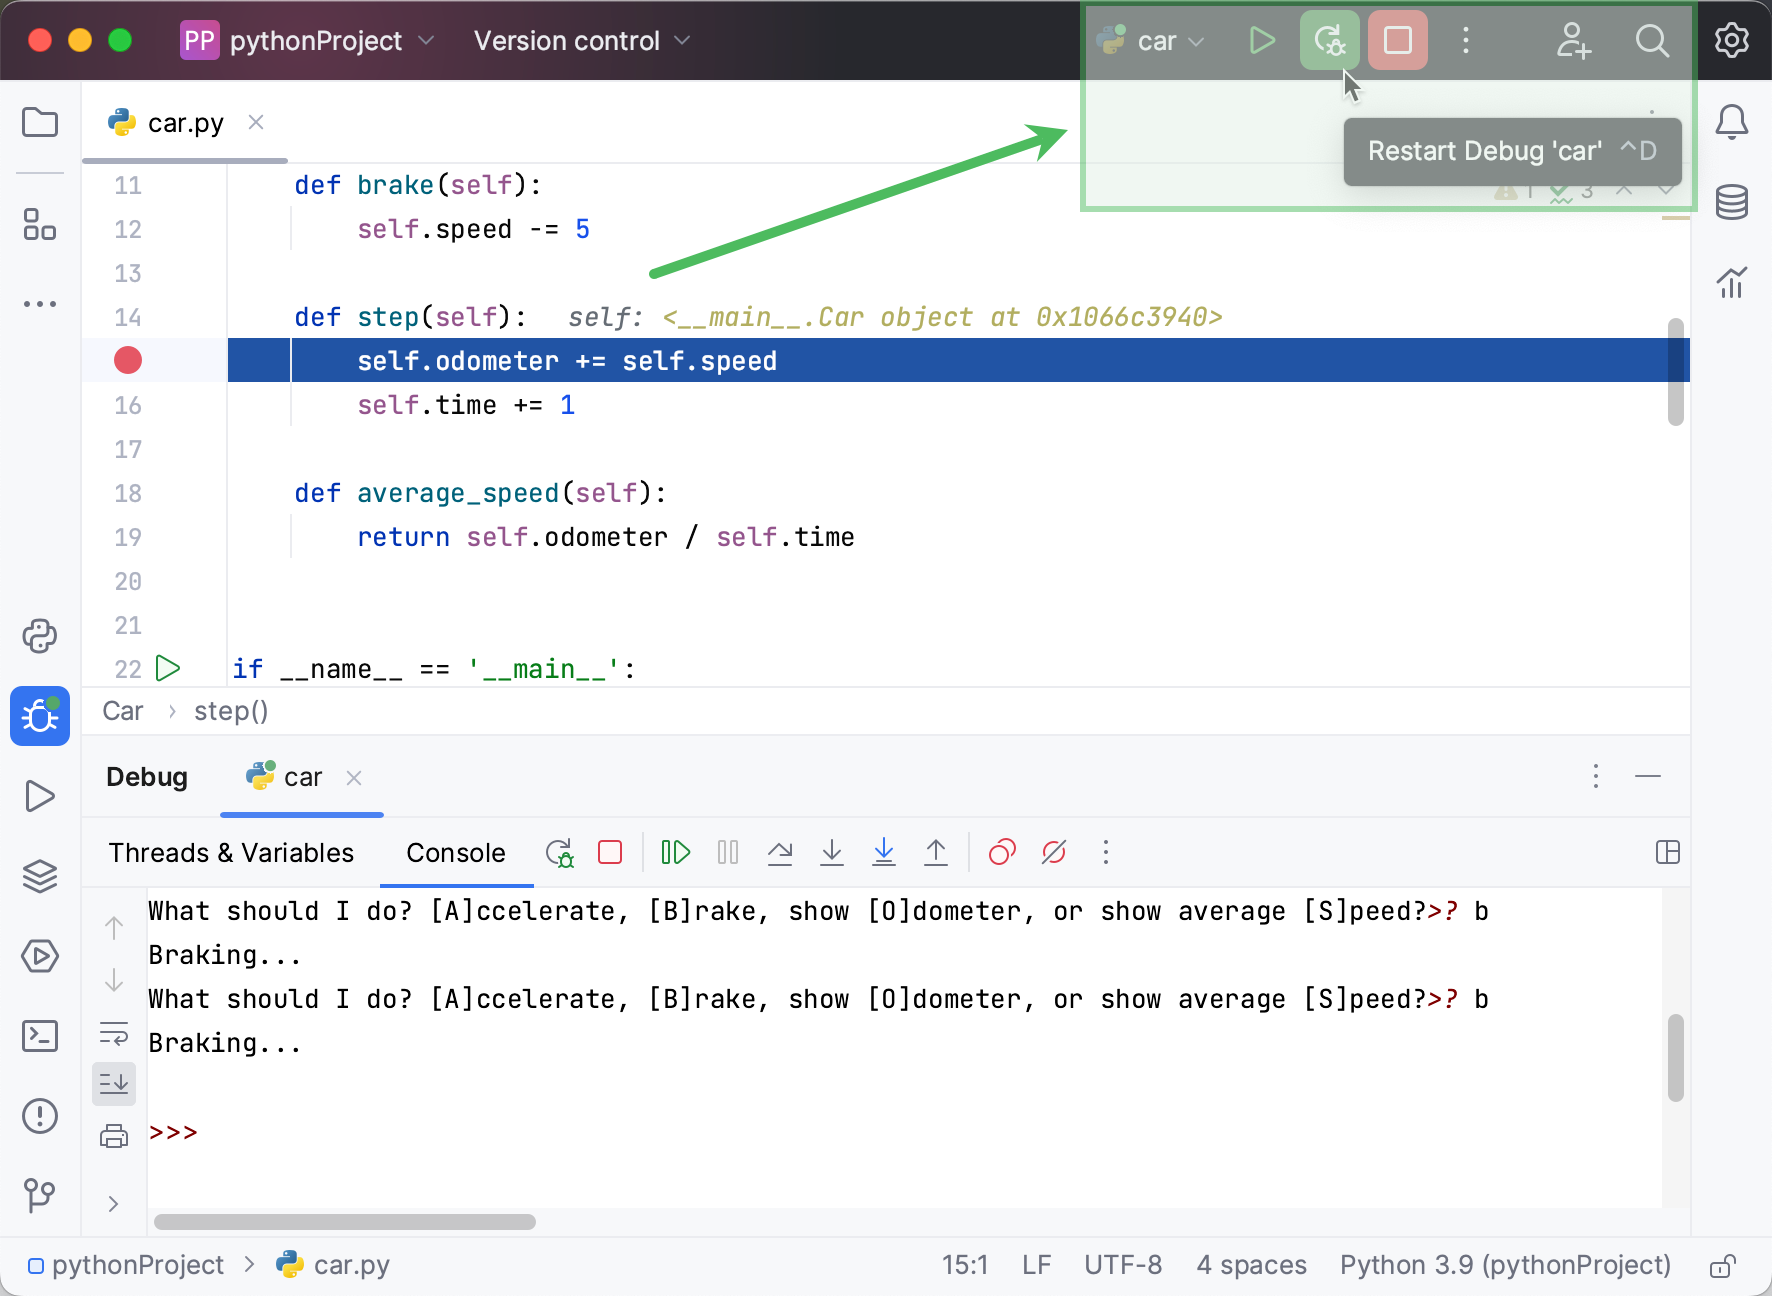Select the Step Over debug icon

pos(780,852)
